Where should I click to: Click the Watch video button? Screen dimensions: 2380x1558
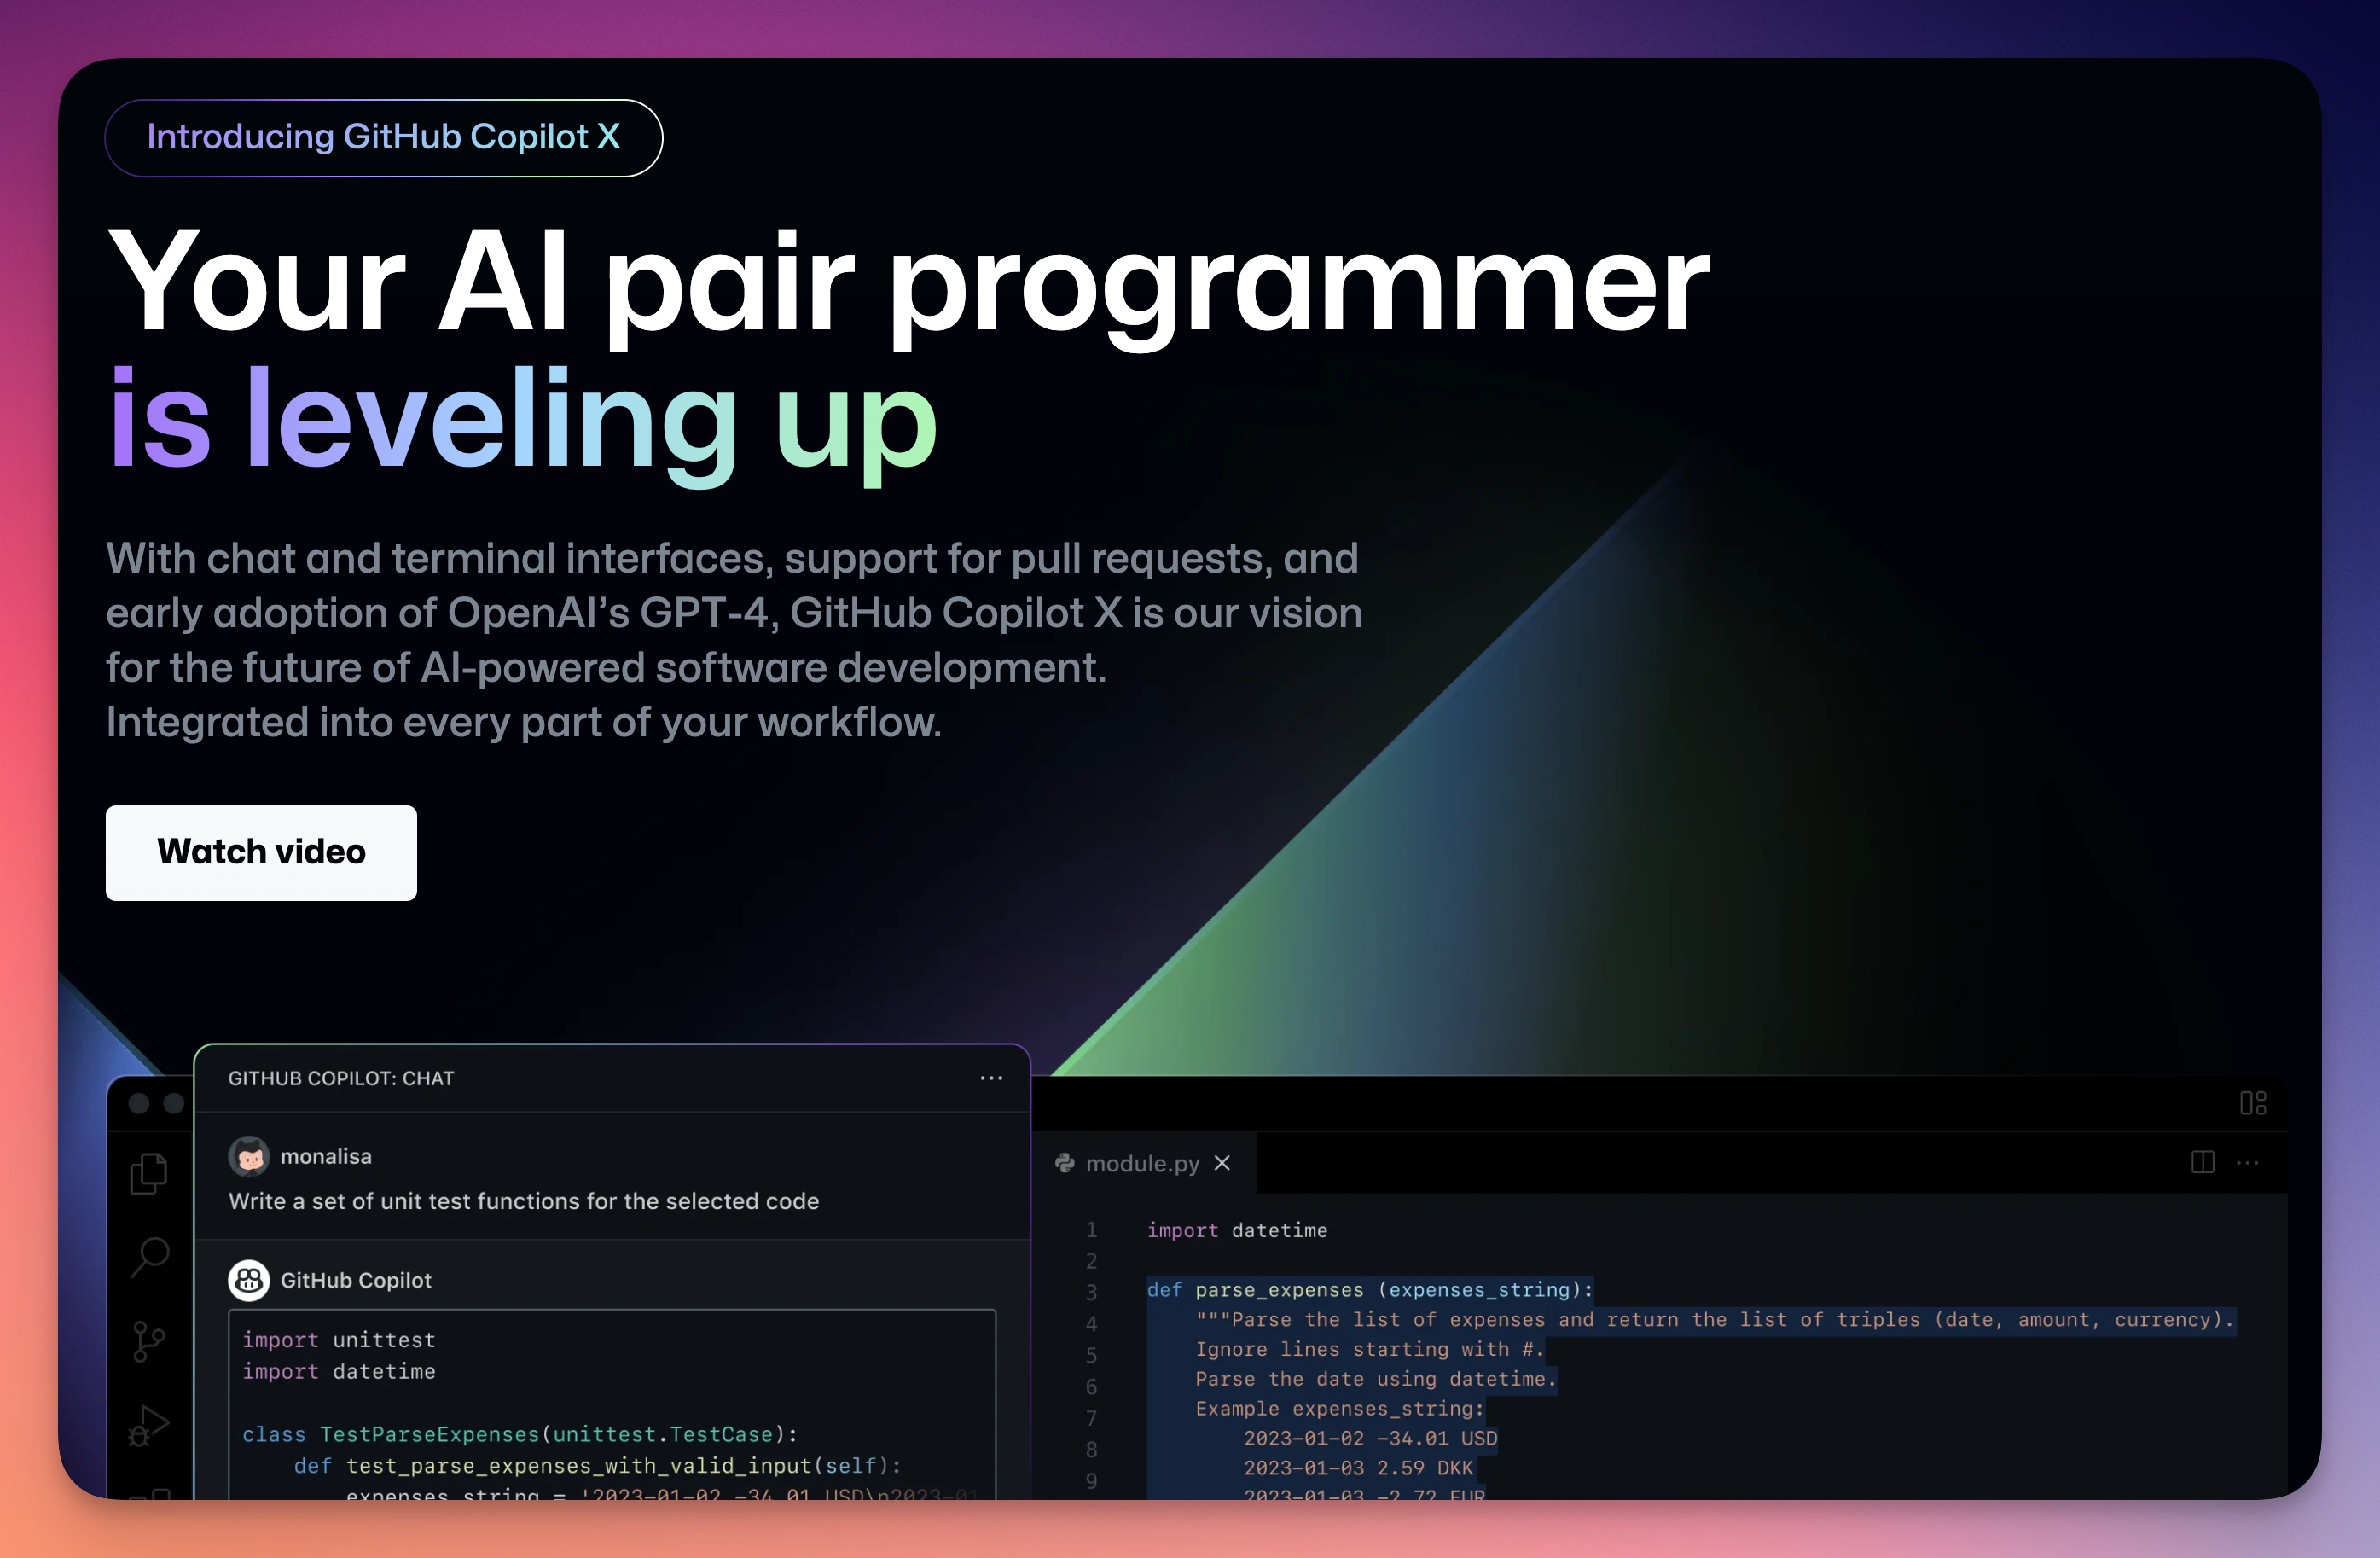coord(261,852)
